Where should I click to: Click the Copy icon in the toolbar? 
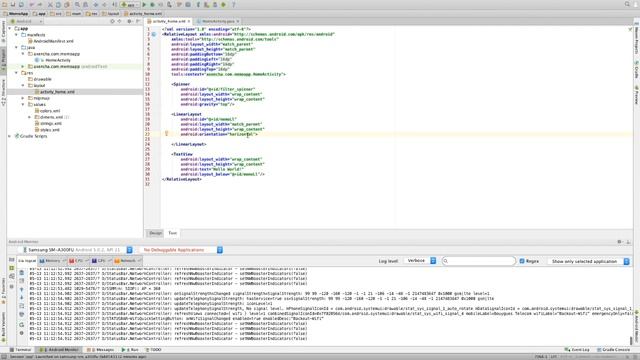(58, 4)
